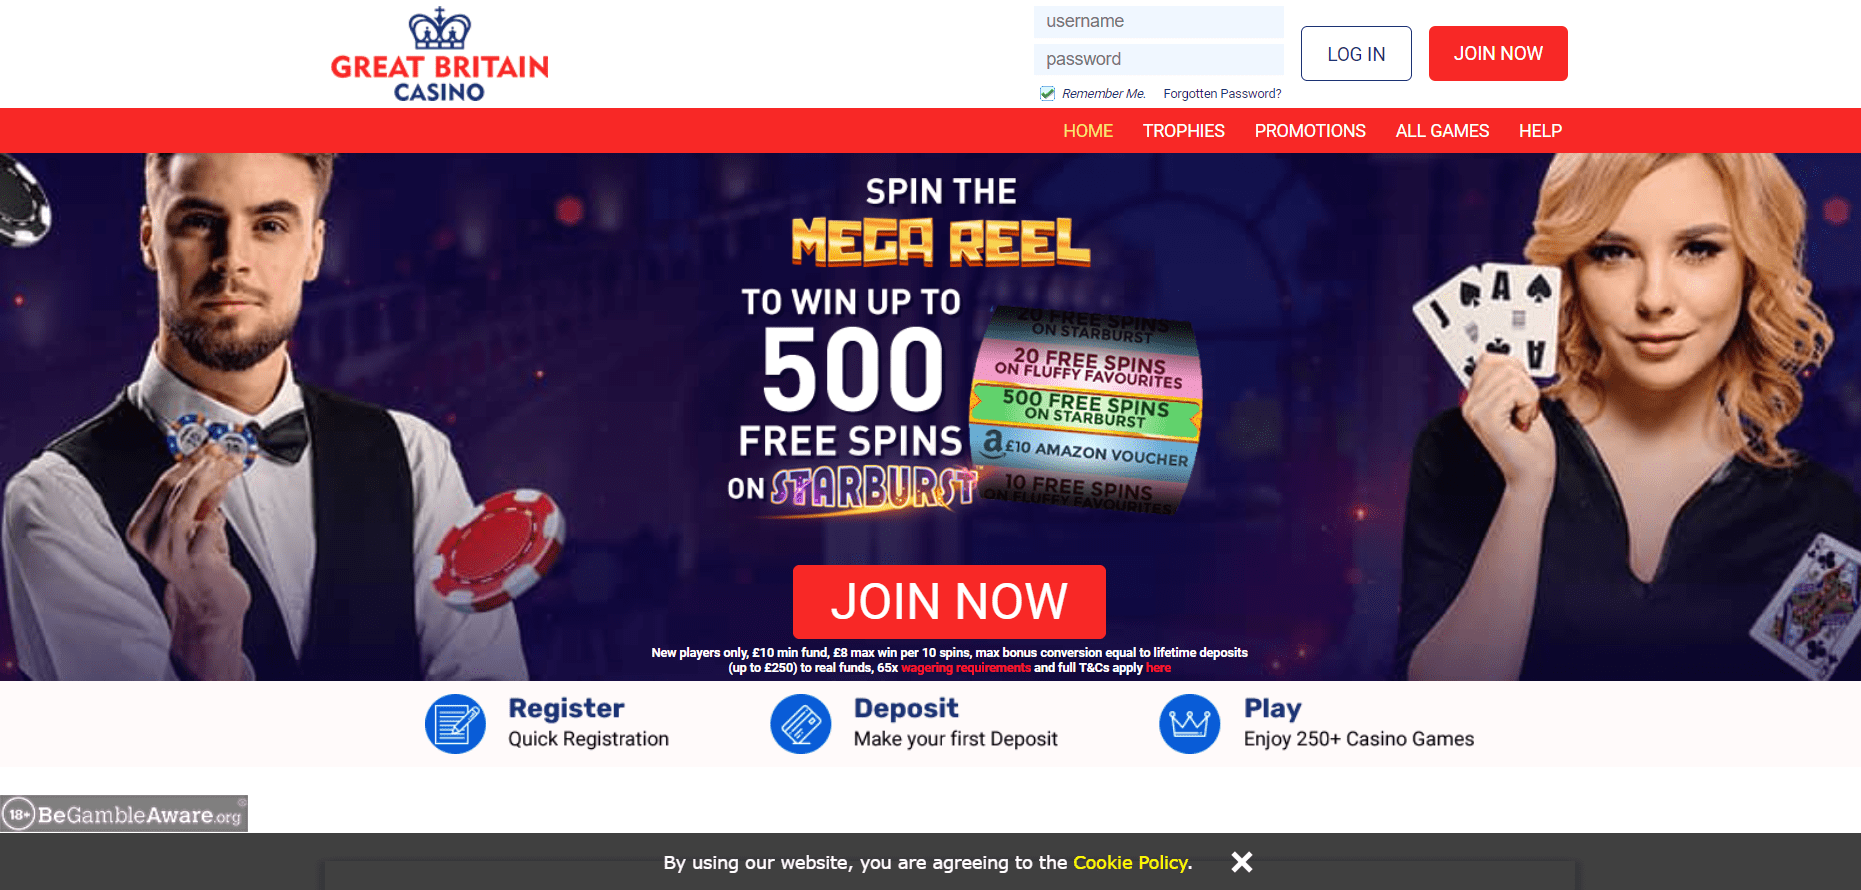The image size is (1861, 890).
Task: Go to the Promotions page
Action: [1310, 131]
